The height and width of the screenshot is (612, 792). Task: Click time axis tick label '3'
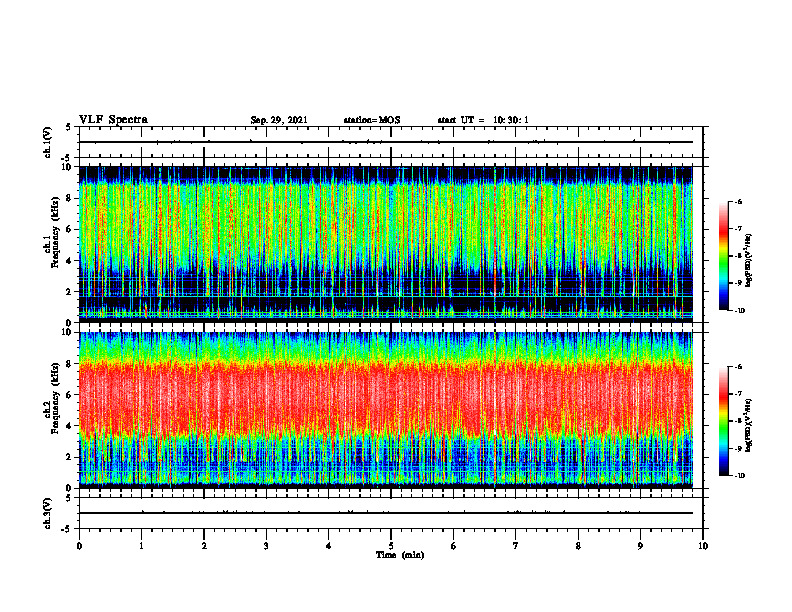pos(266,546)
